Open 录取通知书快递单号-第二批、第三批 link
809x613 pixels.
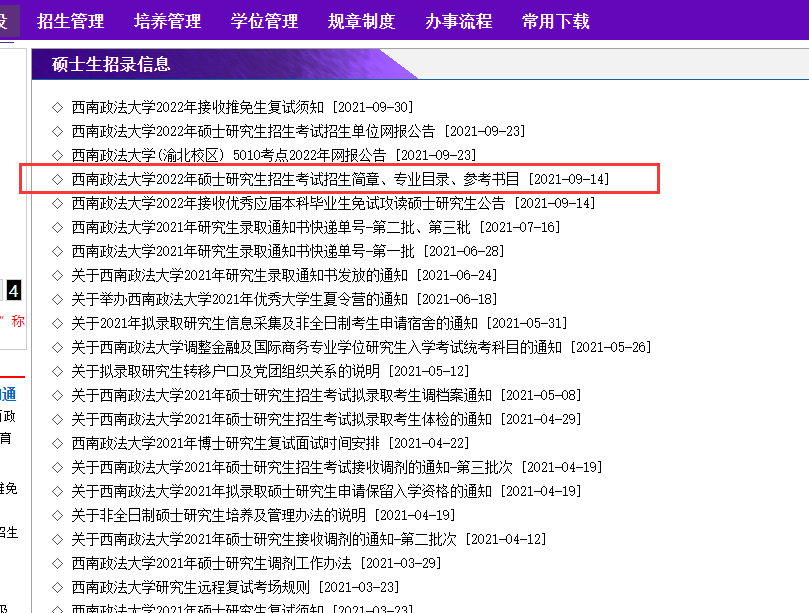271,227
